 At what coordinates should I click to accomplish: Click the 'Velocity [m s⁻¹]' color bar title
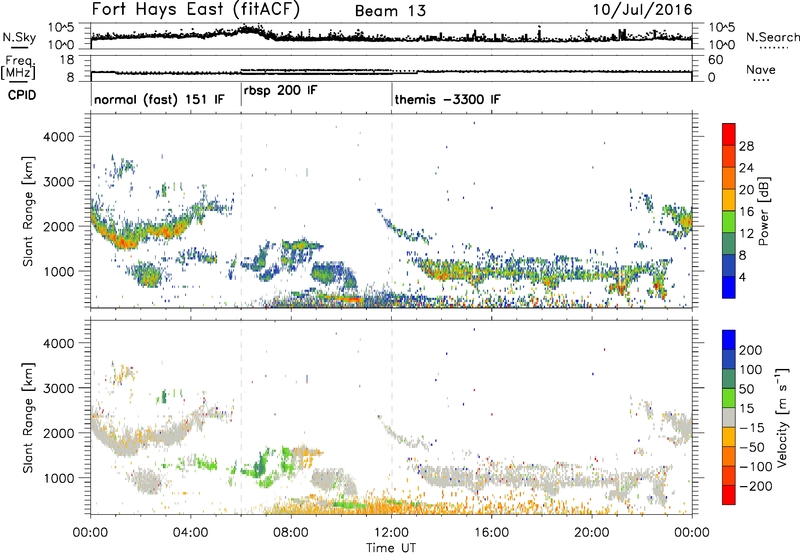click(782, 417)
